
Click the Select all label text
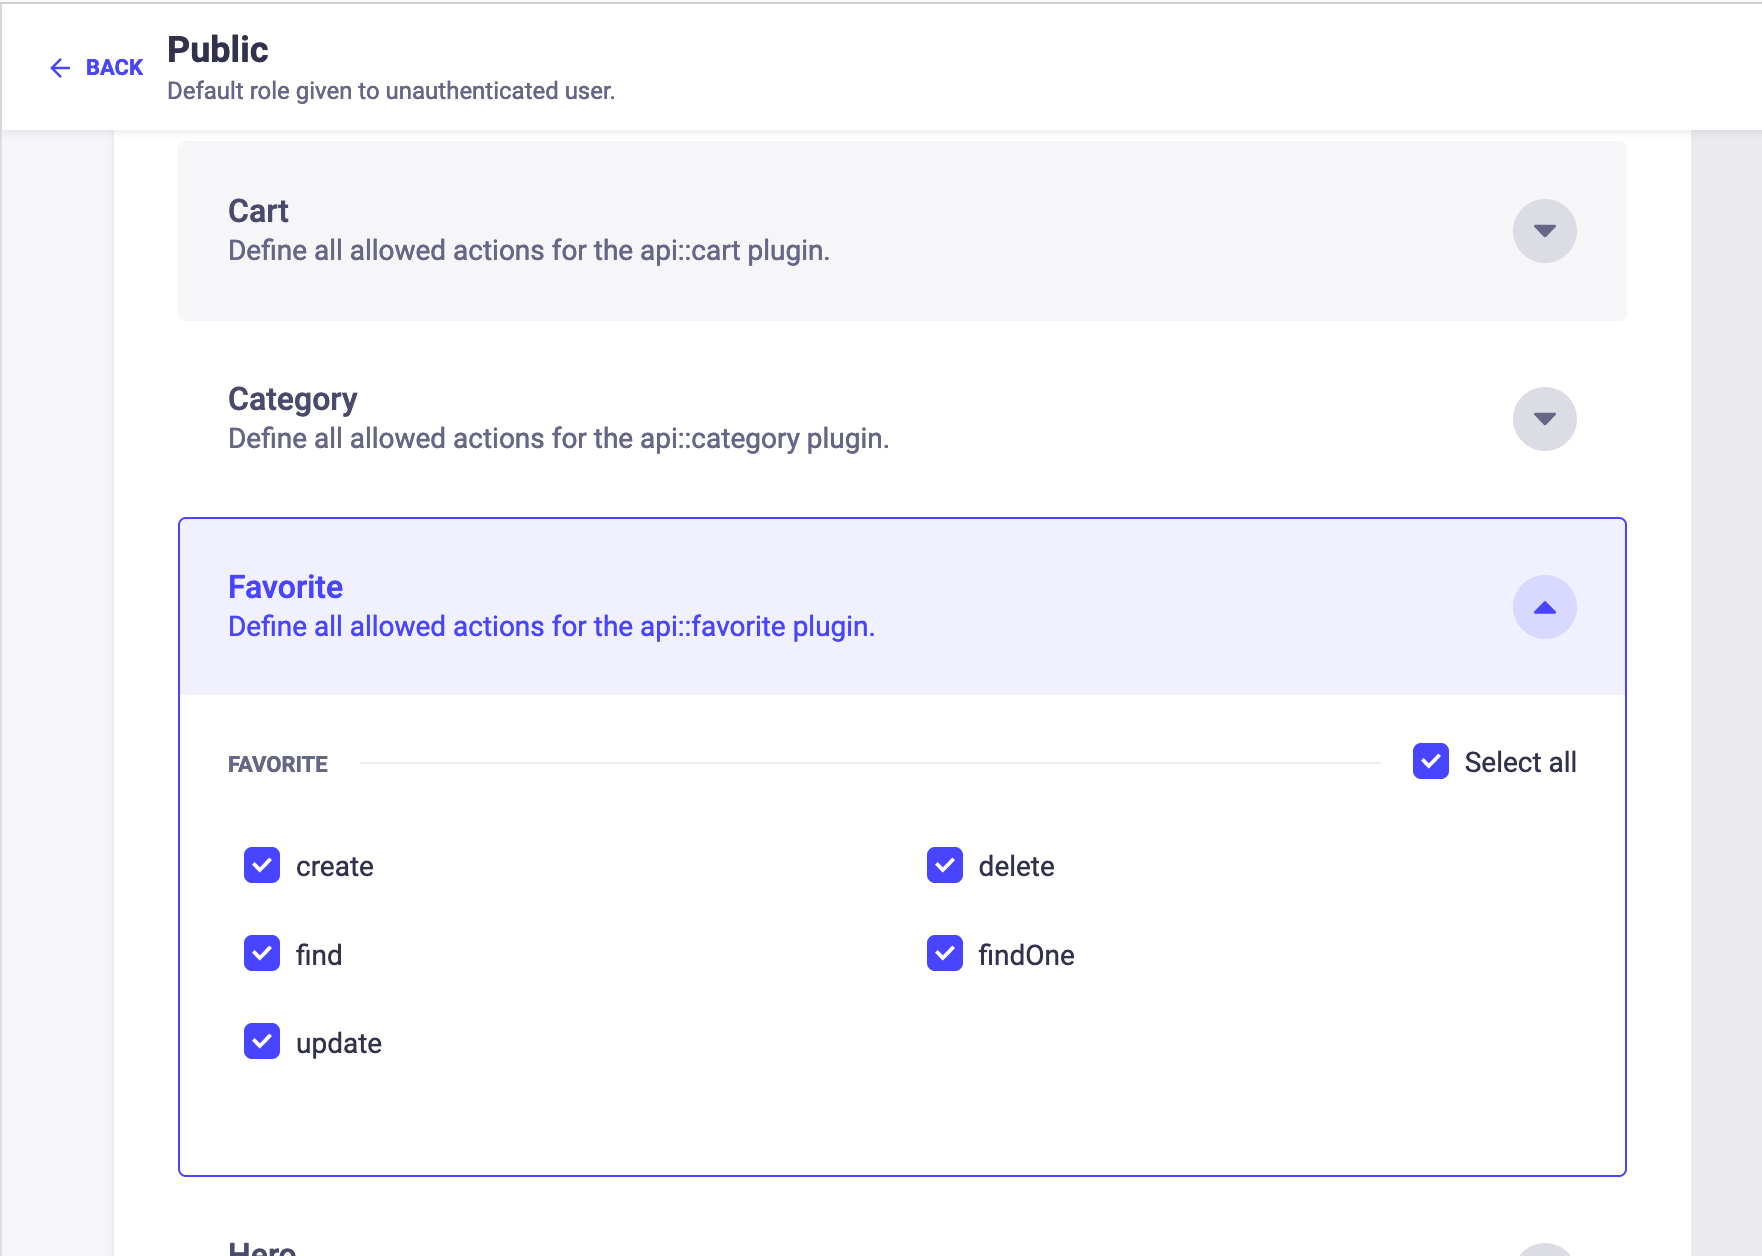pyautogui.click(x=1520, y=763)
